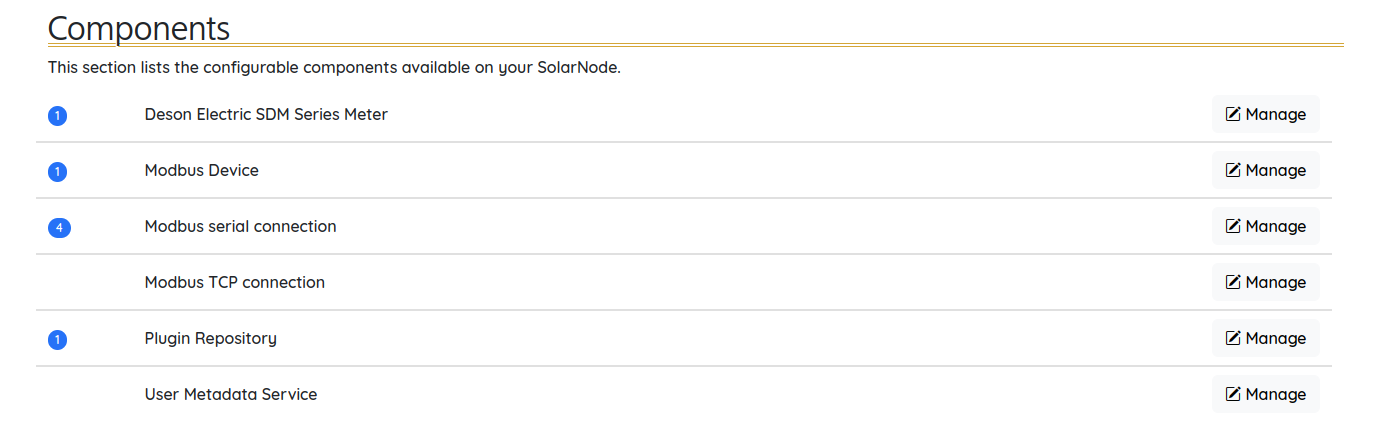Screen dimensions: 1390x437
Task: Select the Plugin Repository component name
Action: point(210,338)
